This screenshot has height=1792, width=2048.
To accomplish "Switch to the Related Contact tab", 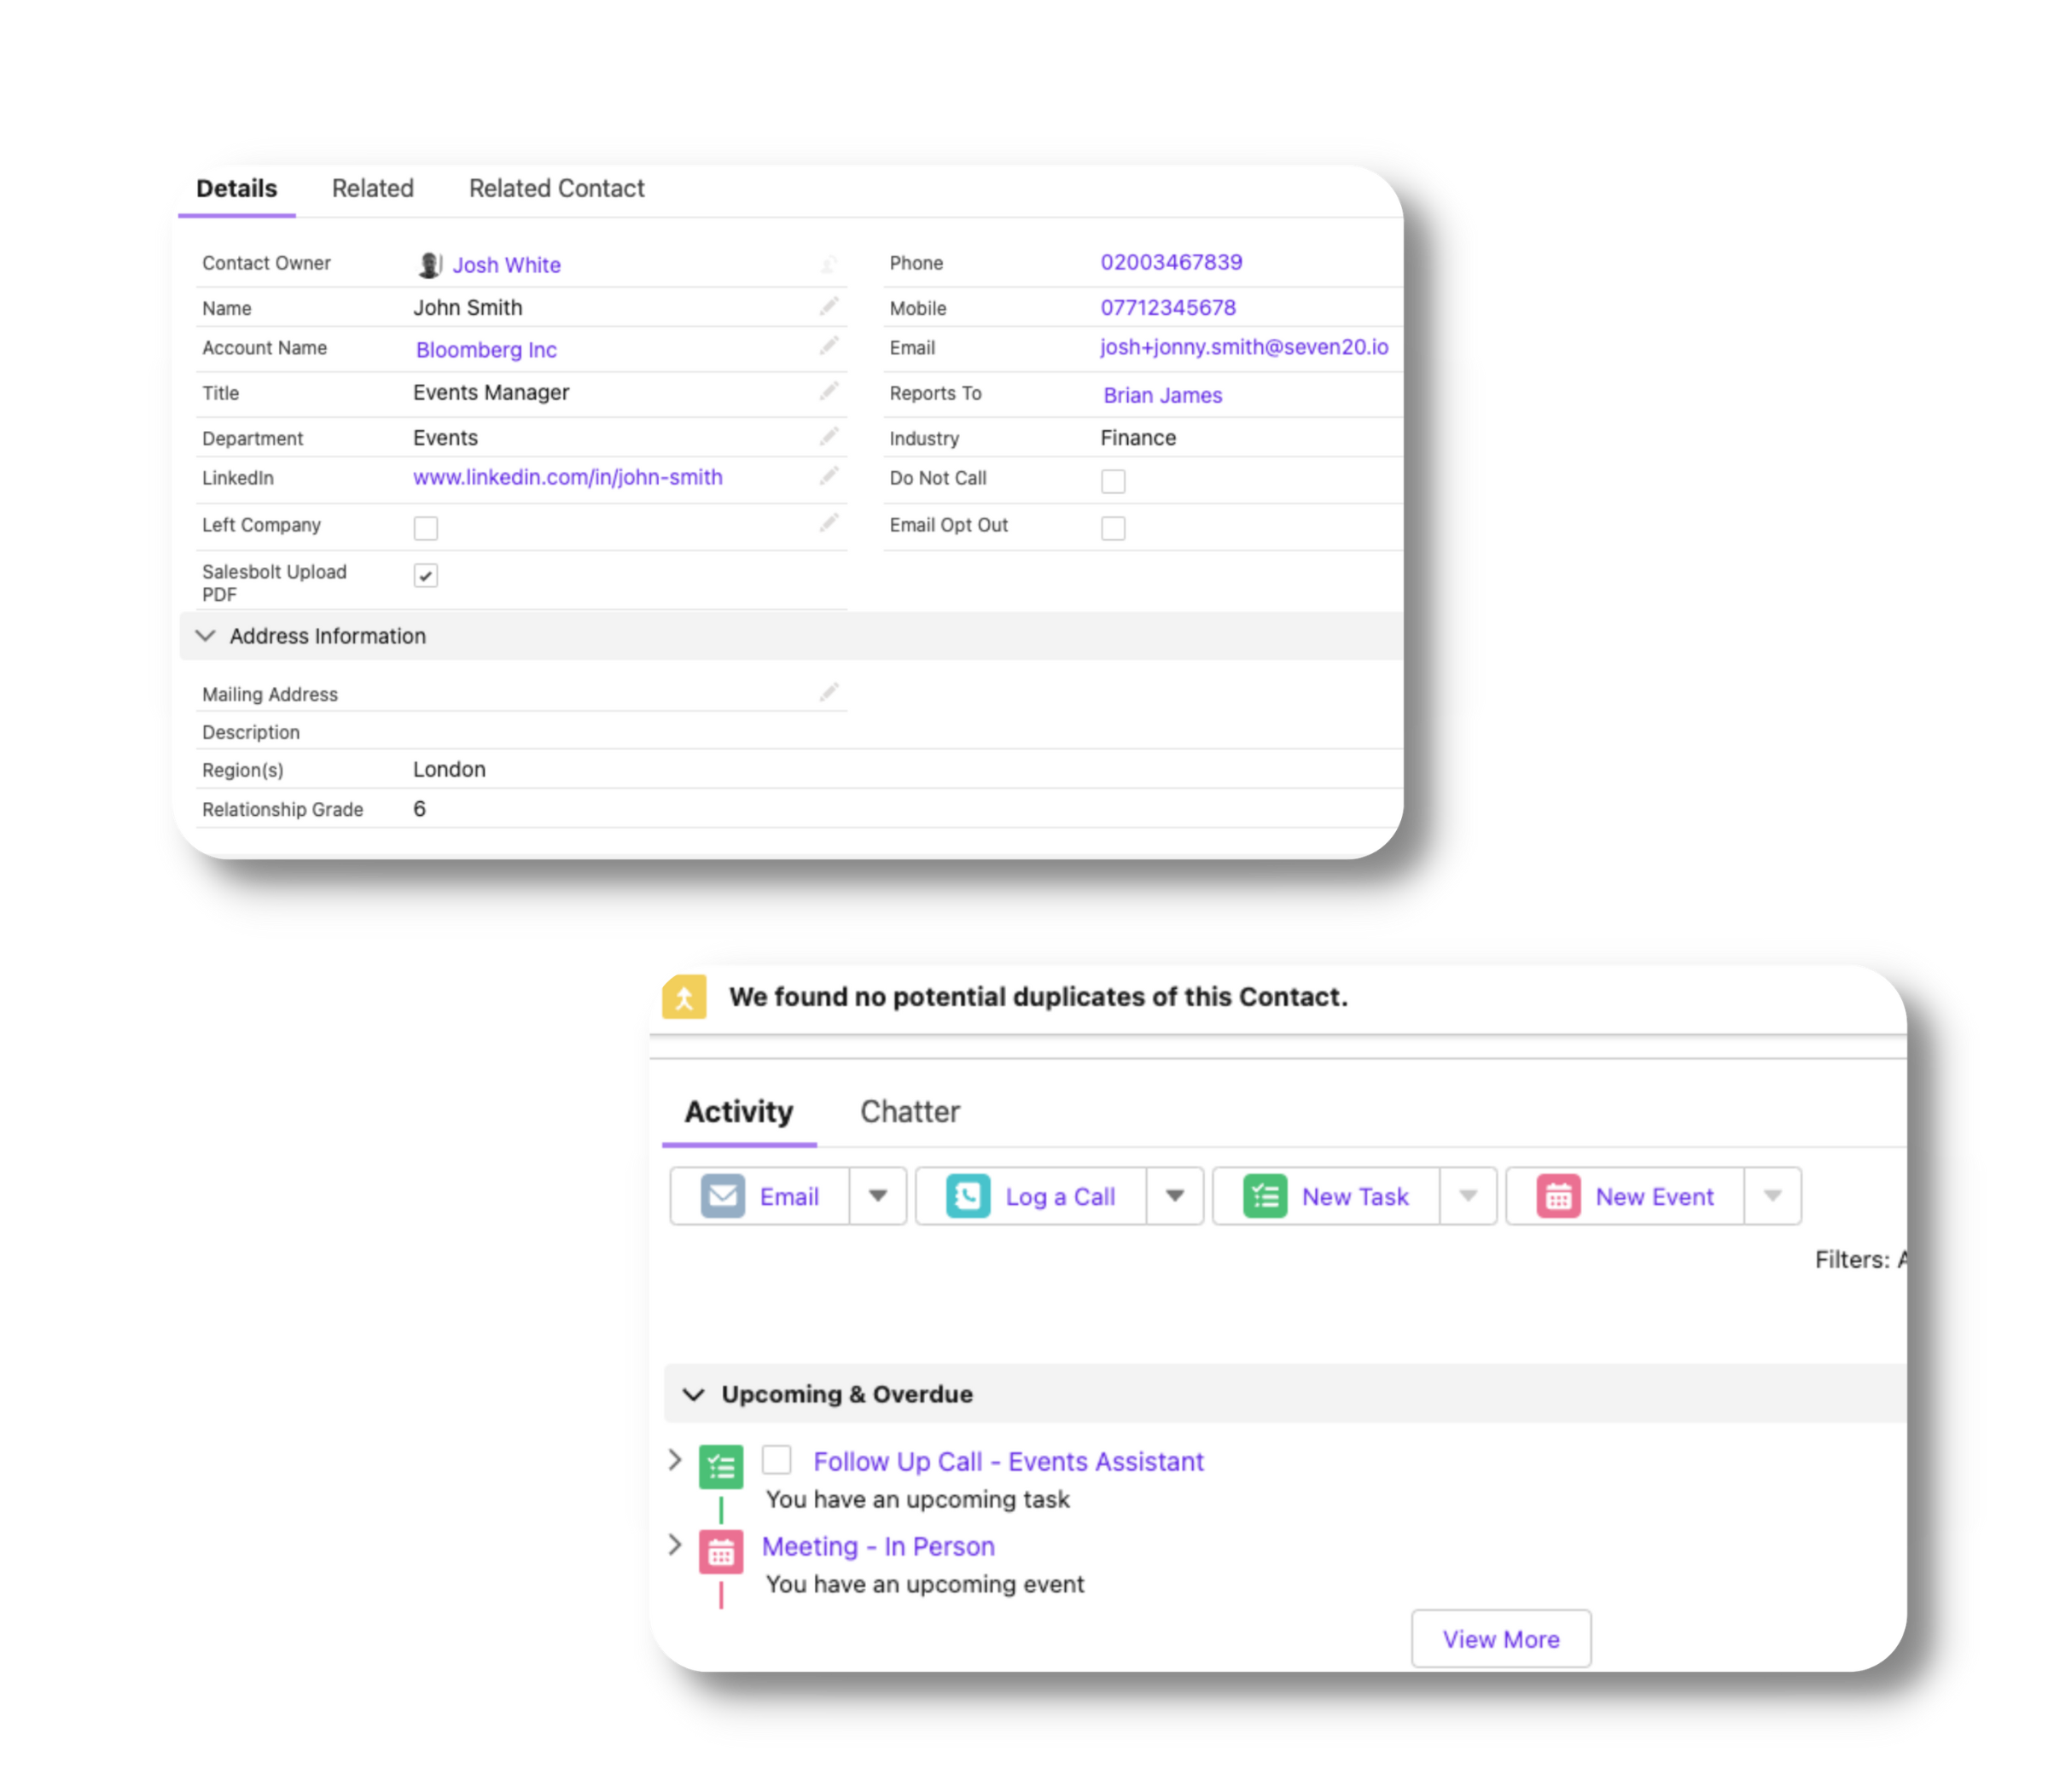I will point(556,188).
